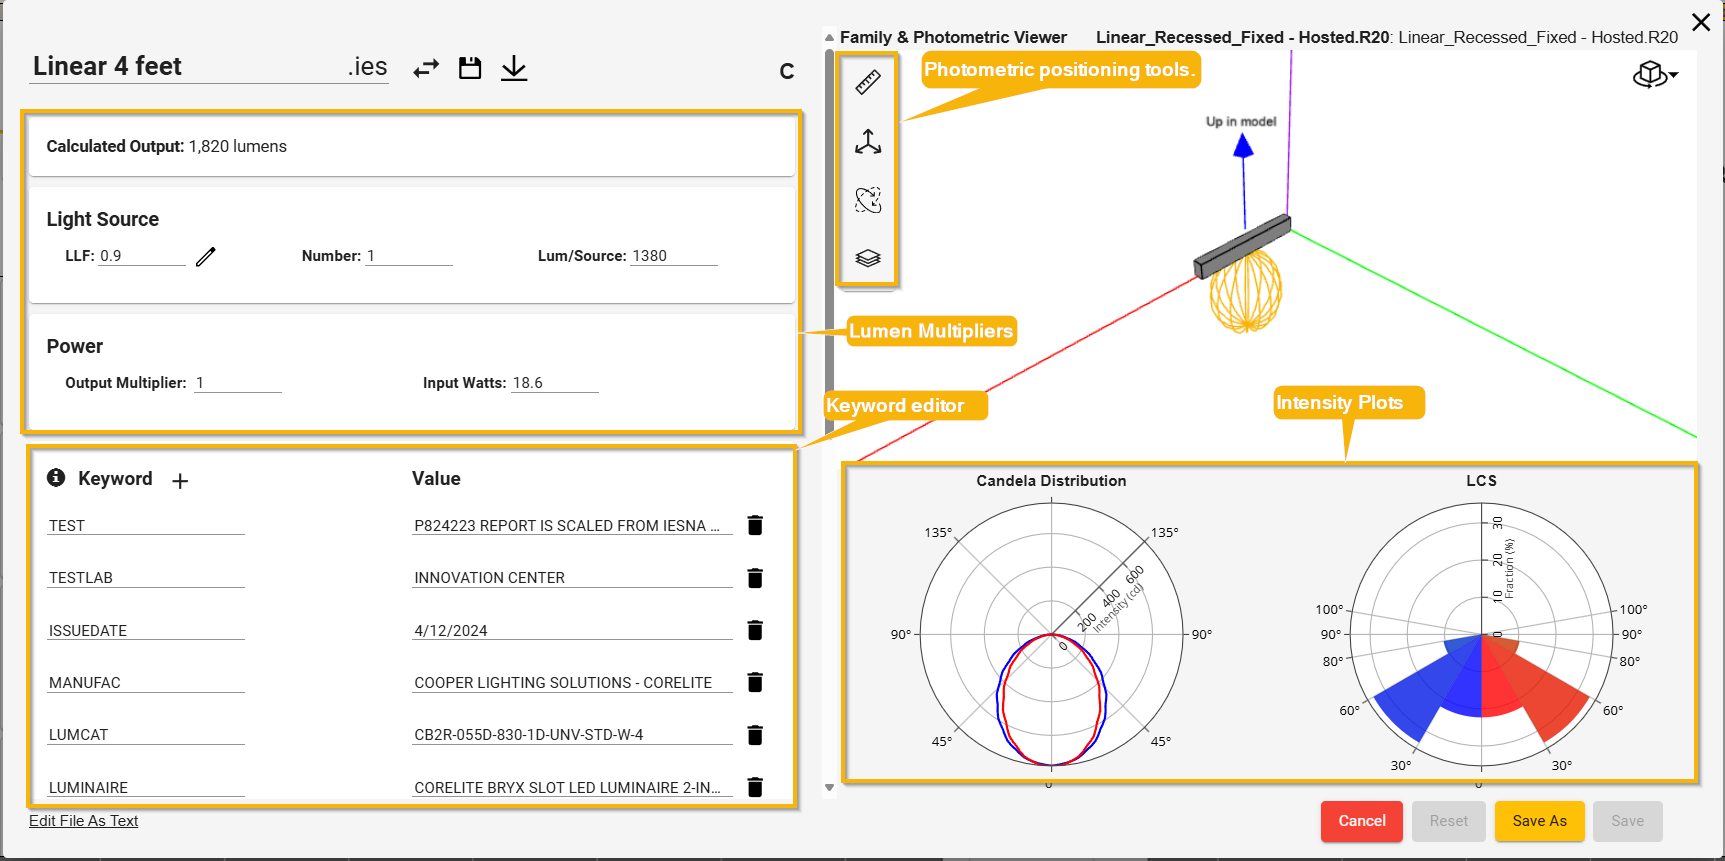Open the 3D view cube dropdown
Screen dimensions: 1725x861
1655,74
